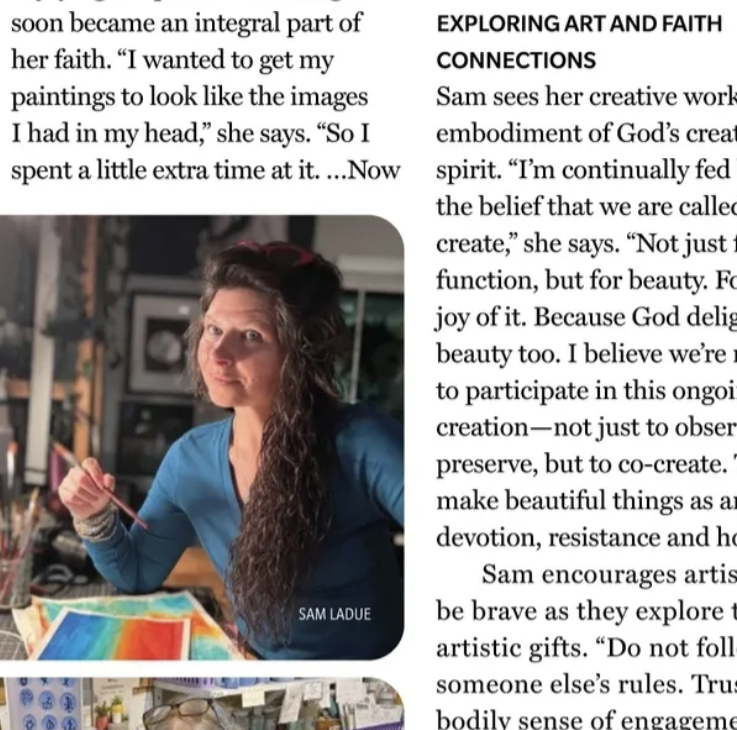Click the SAM LADUE photo caption
Viewport: 737px width, 730px height.
334,614
